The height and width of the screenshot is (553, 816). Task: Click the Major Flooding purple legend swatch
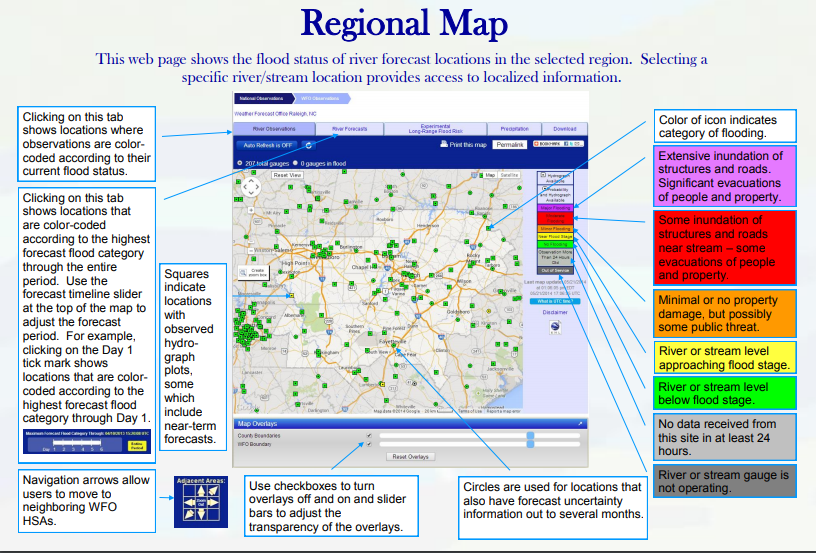pyautogui.click(x=555, y=208)
